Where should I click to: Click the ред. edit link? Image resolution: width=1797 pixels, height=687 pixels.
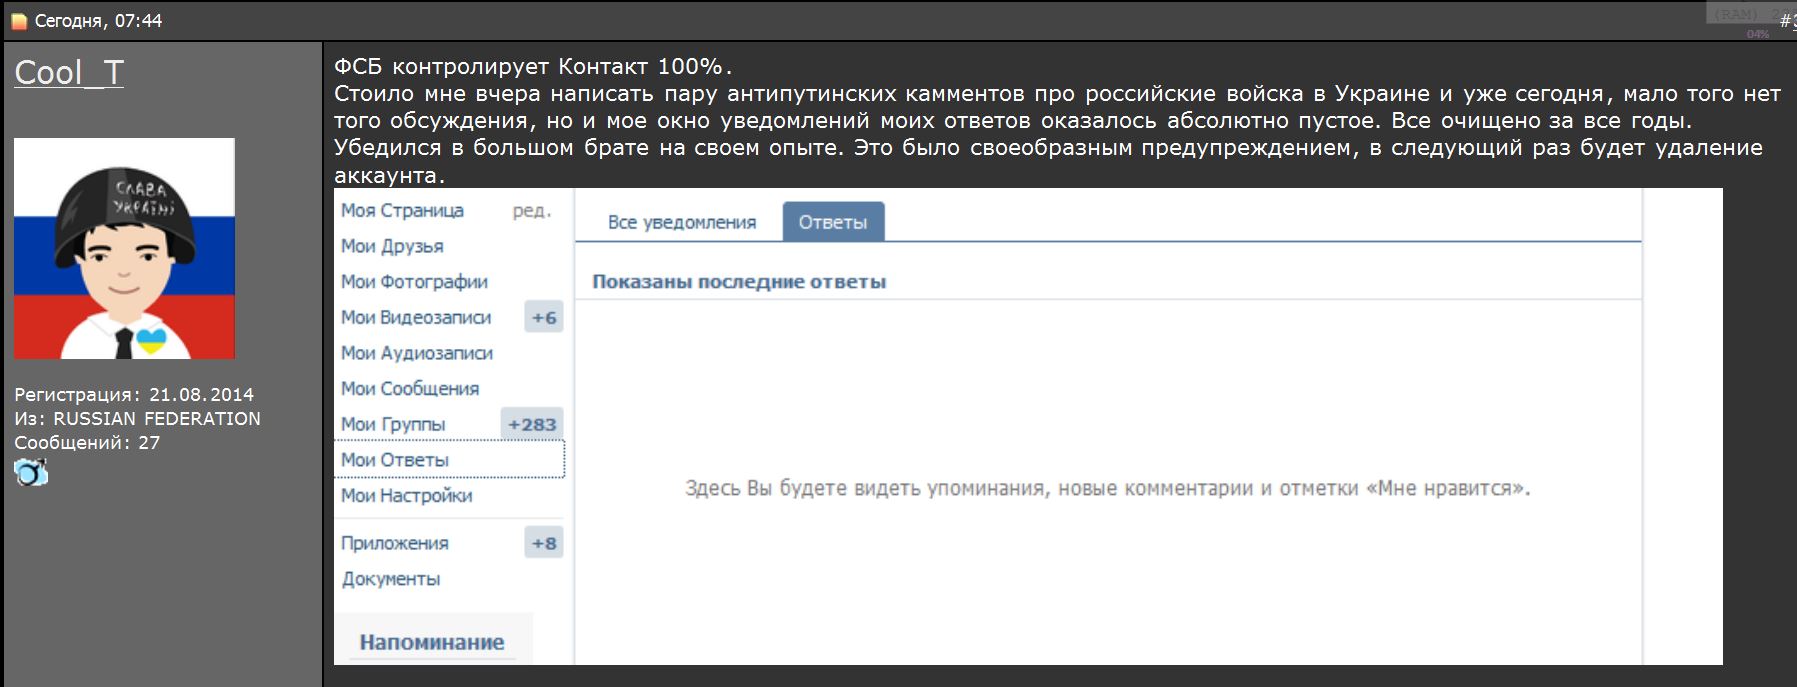click(531, 210)
